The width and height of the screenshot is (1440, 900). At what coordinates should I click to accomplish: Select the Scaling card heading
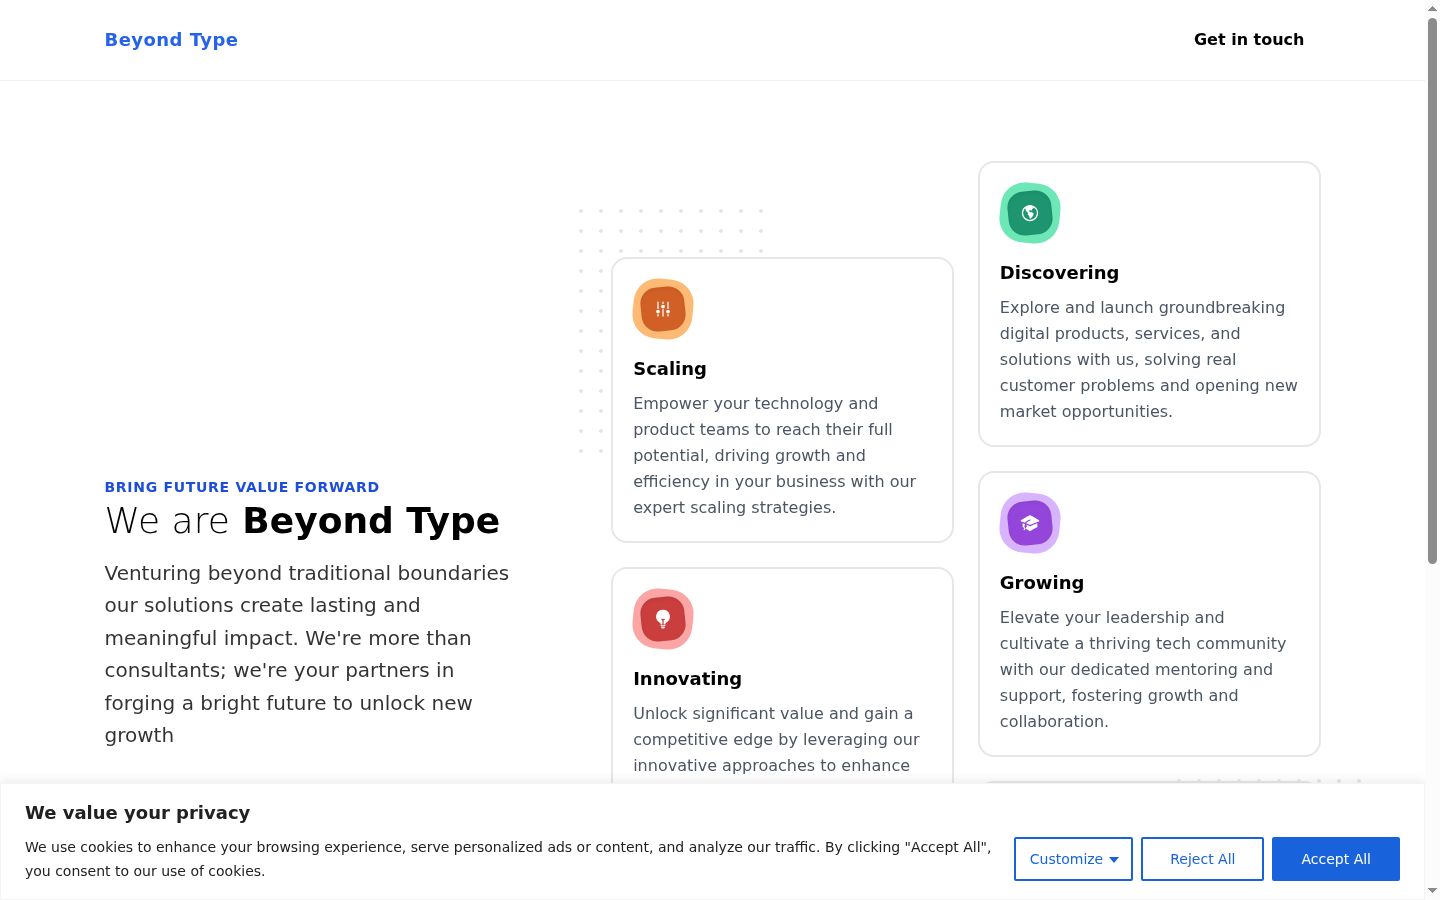(670, 368)
